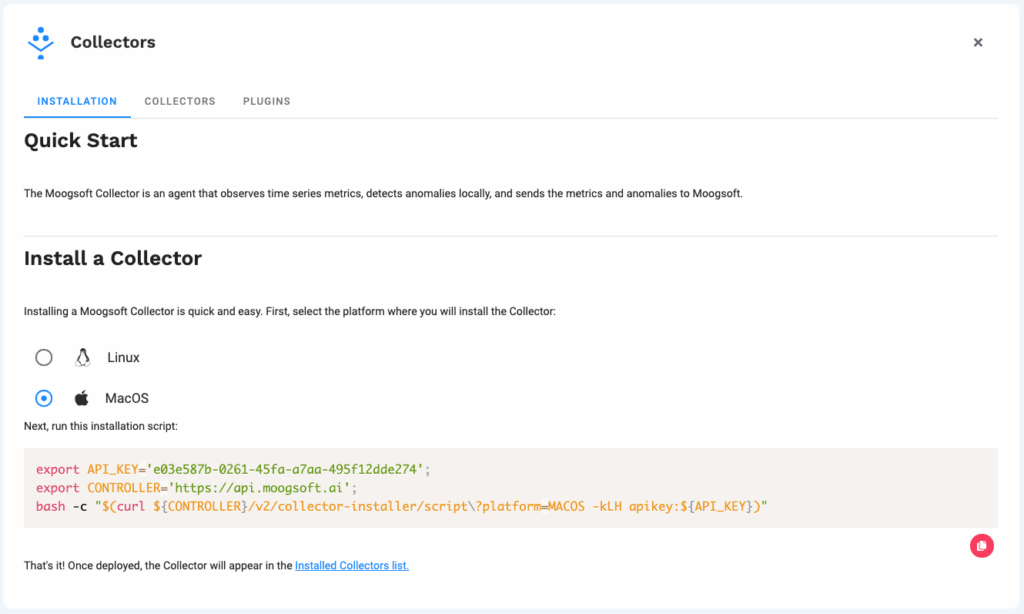
Task: Click 'Installing a Moogsoft Collector is quick' sentence
Action: [290, 312]
